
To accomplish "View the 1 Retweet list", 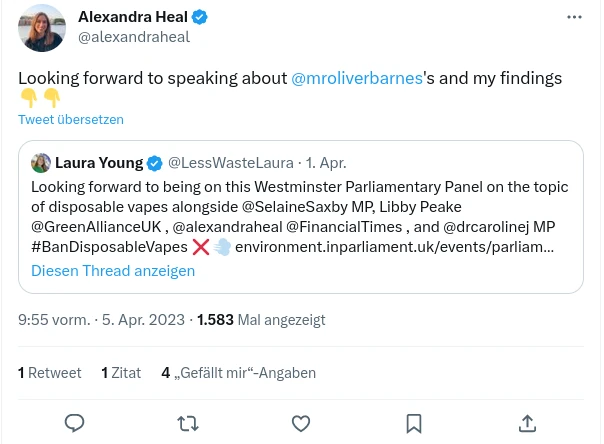I will pos(50,373).
